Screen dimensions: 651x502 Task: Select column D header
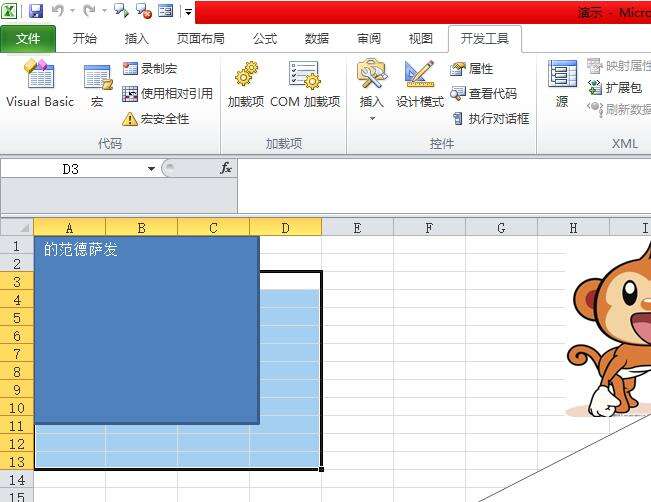pyautogui.click(x=286, y=228)
